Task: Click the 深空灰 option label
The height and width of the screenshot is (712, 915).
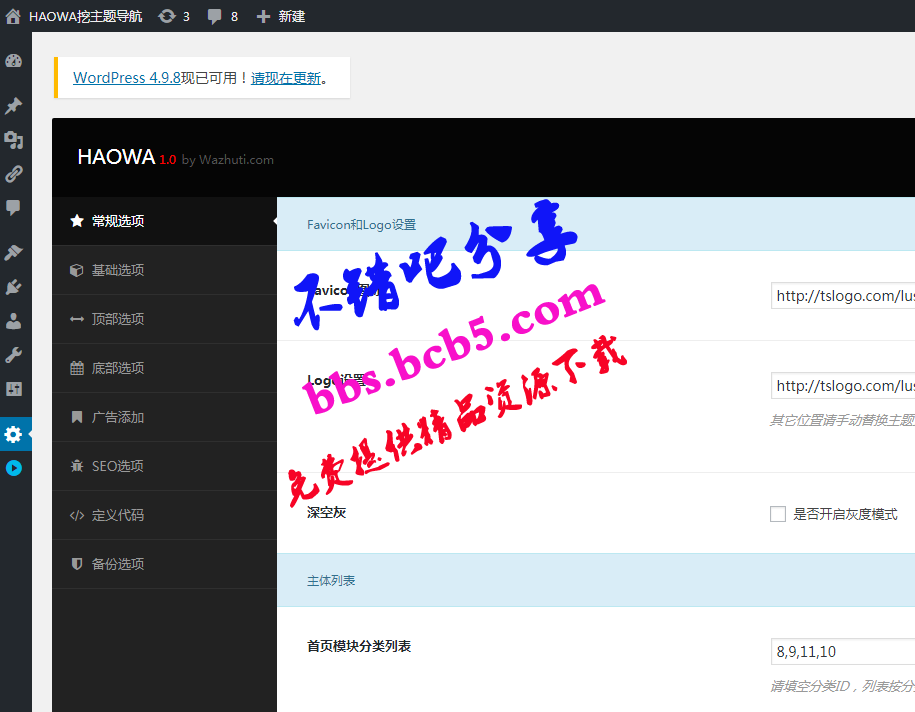Action: point(327,512)
